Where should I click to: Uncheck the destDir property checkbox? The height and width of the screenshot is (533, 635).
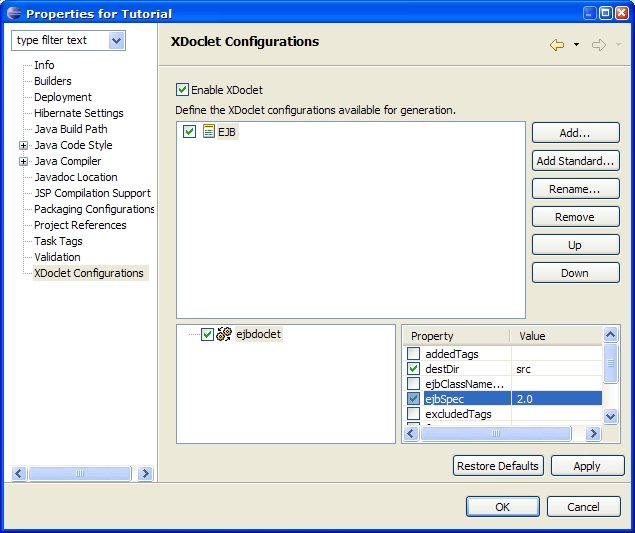(413, 369)
